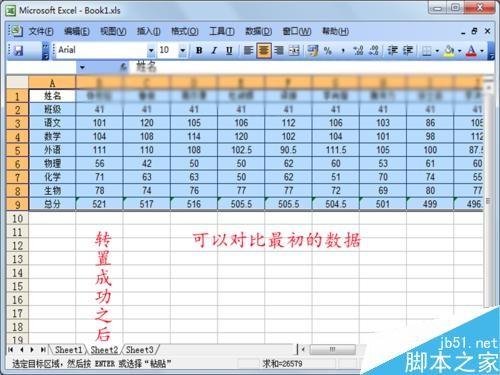This screenshot has height=375, width=500.
Task: Select the cell containing 外语
Action: click(52, 150)
